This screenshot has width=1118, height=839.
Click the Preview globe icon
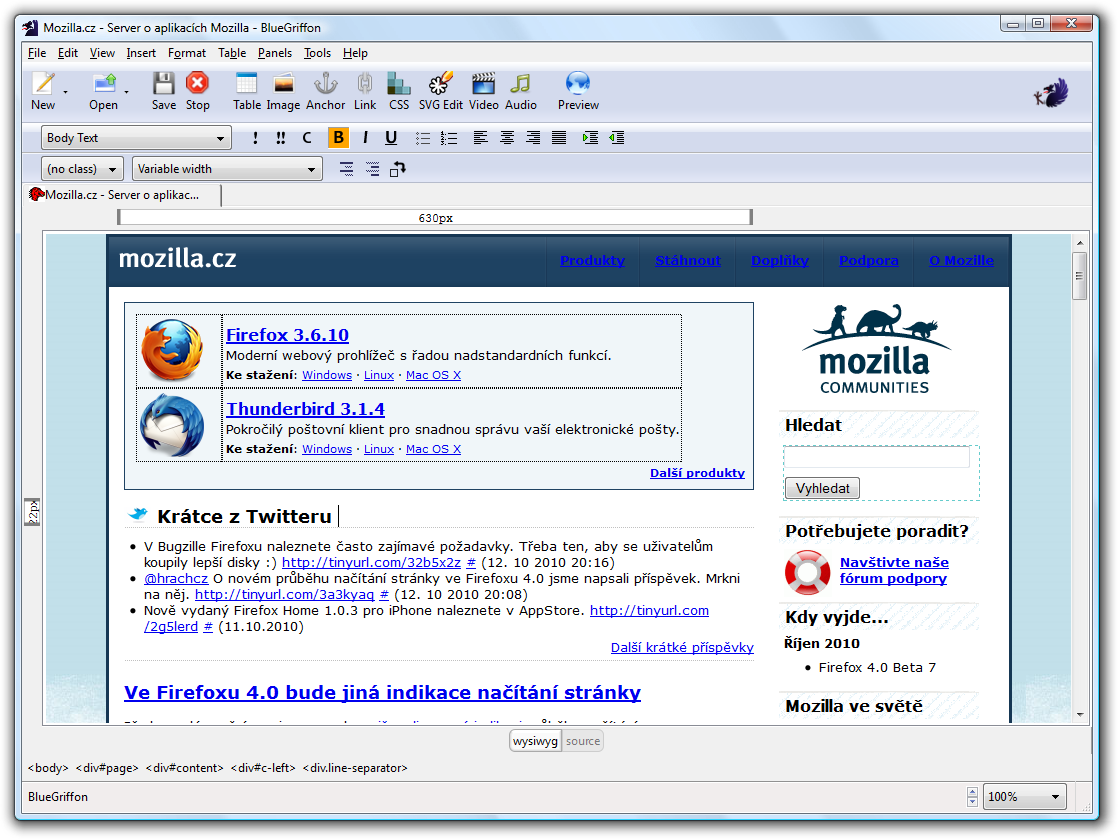[x=578, y=83]
